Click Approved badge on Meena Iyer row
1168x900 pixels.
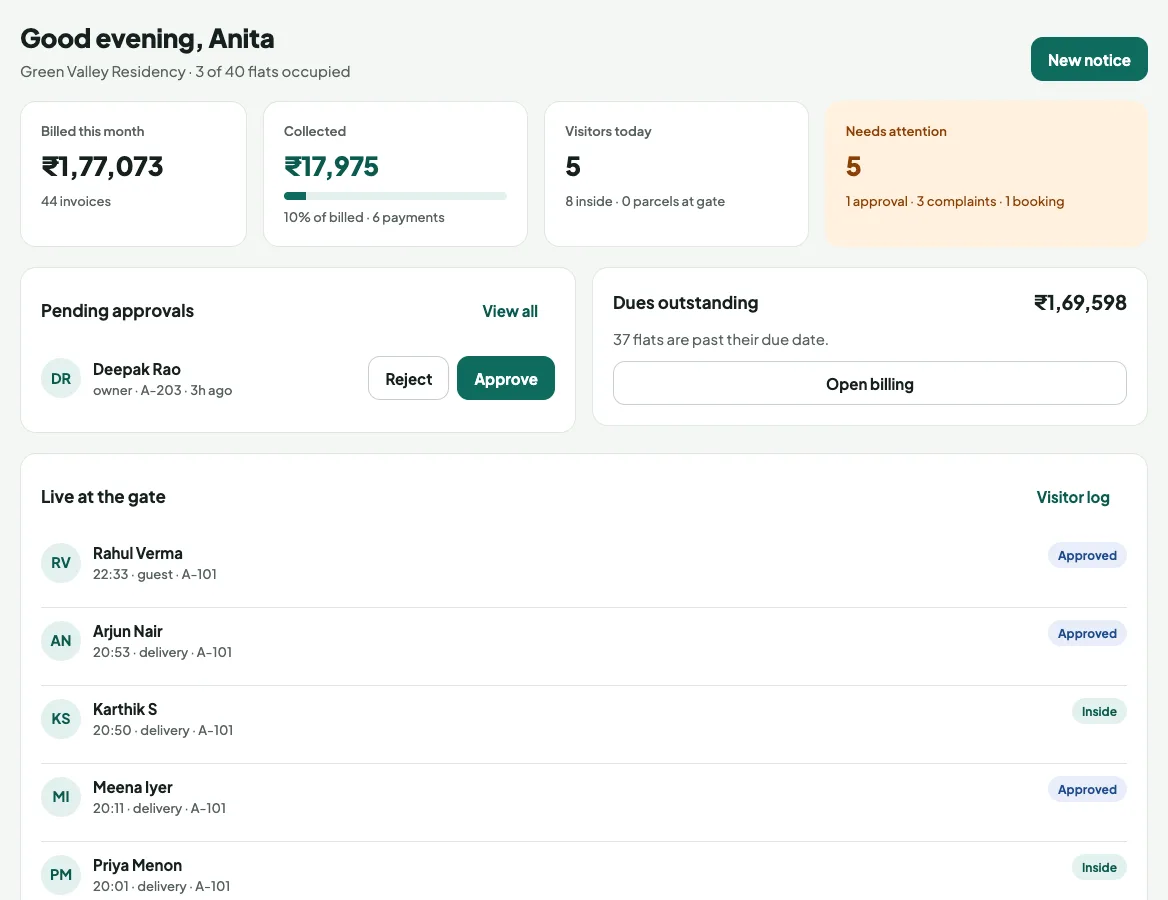(1087, 789)
